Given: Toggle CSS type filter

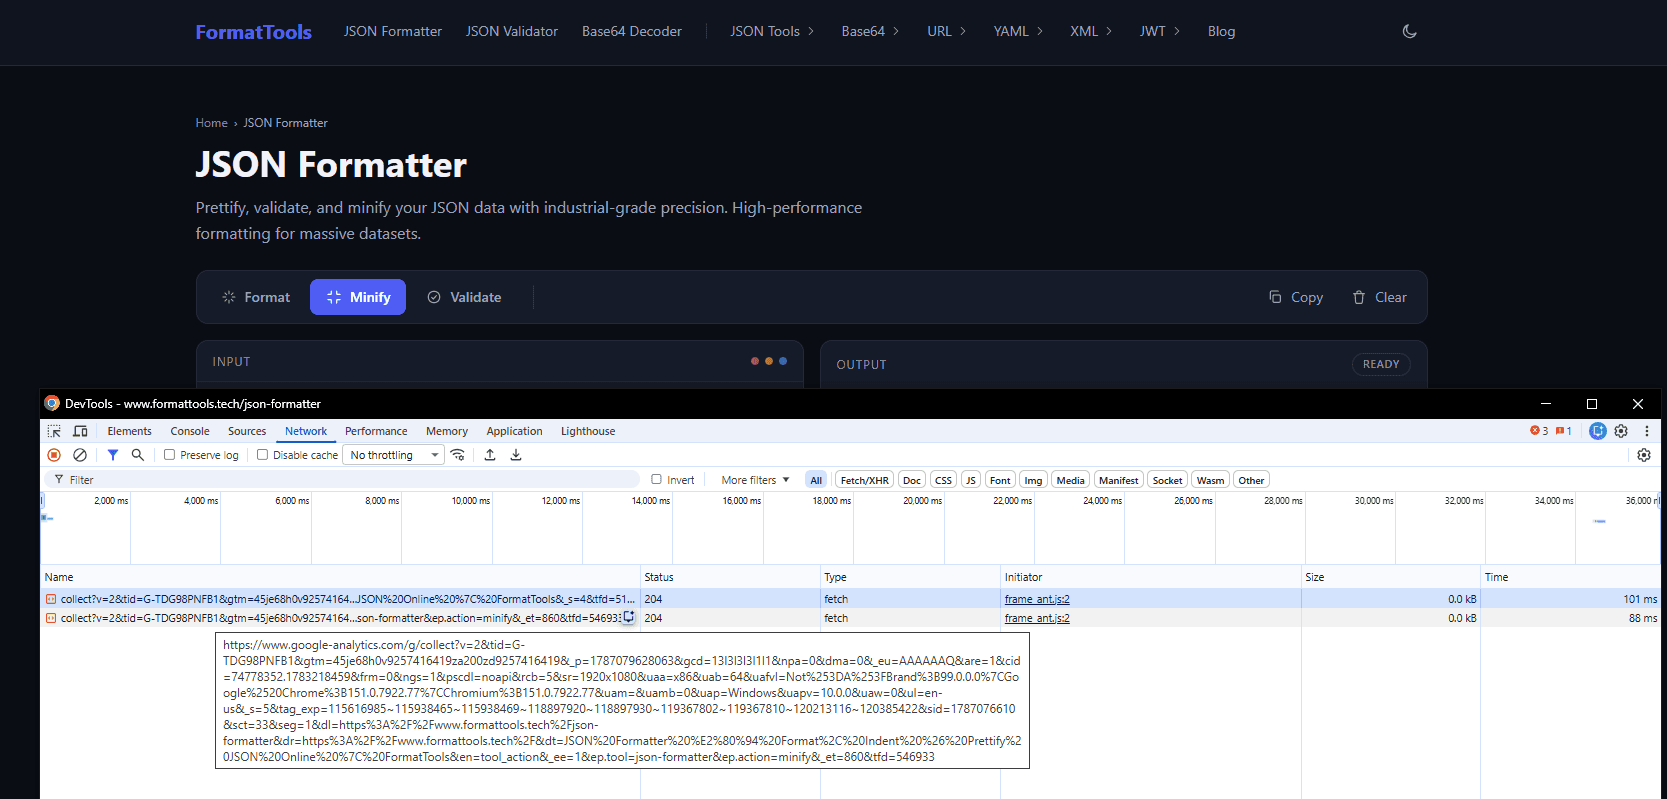Looking at the screenshot, I should (943, 480).
